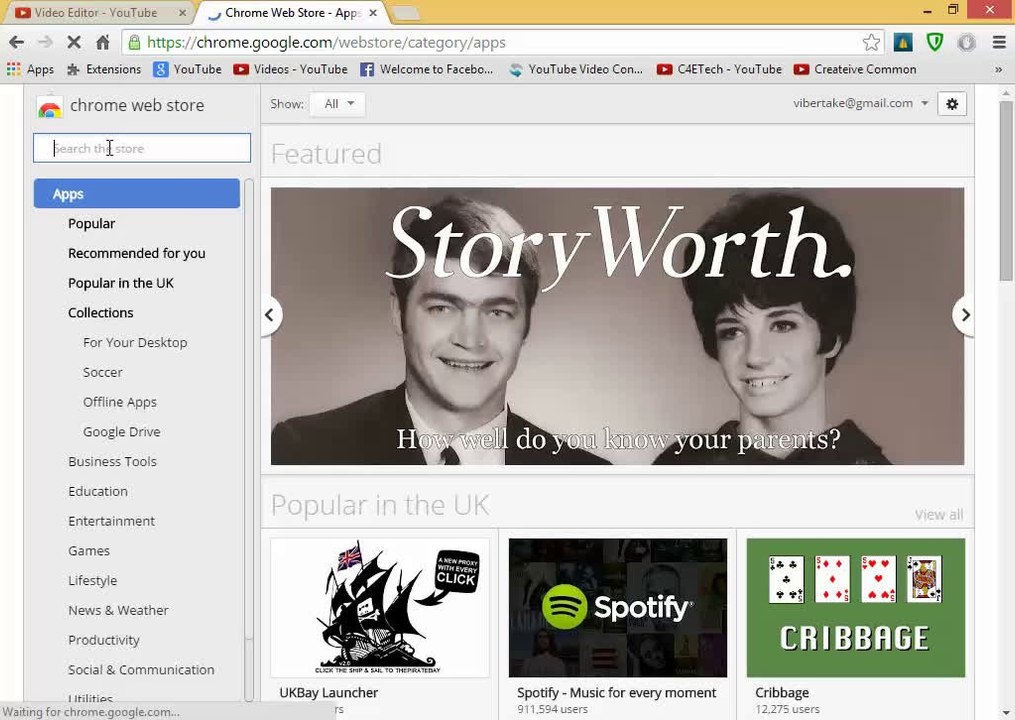Image resolution: width=1015 pixels, height=720 pixels.
Task: Open the Show: All dropdown
Action: coord(337,104)
